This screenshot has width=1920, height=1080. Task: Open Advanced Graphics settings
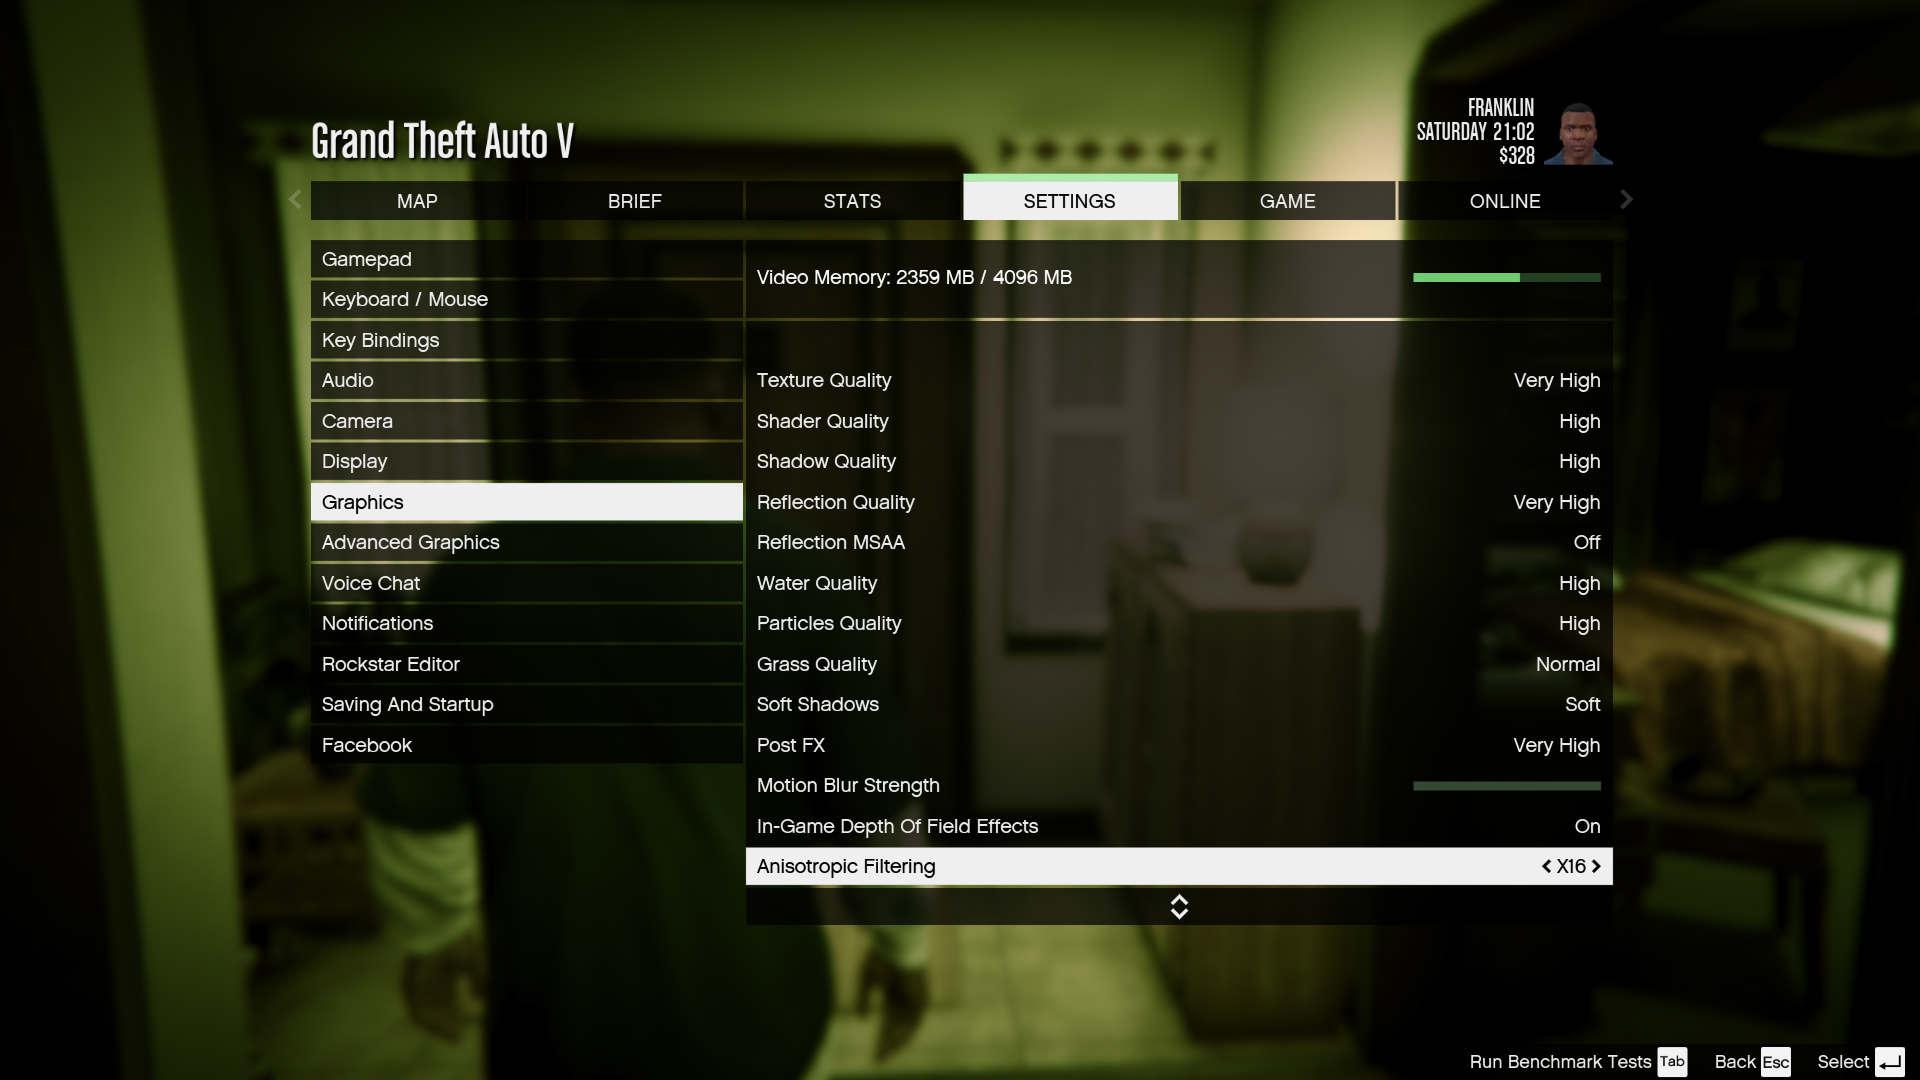click(410, 542)
